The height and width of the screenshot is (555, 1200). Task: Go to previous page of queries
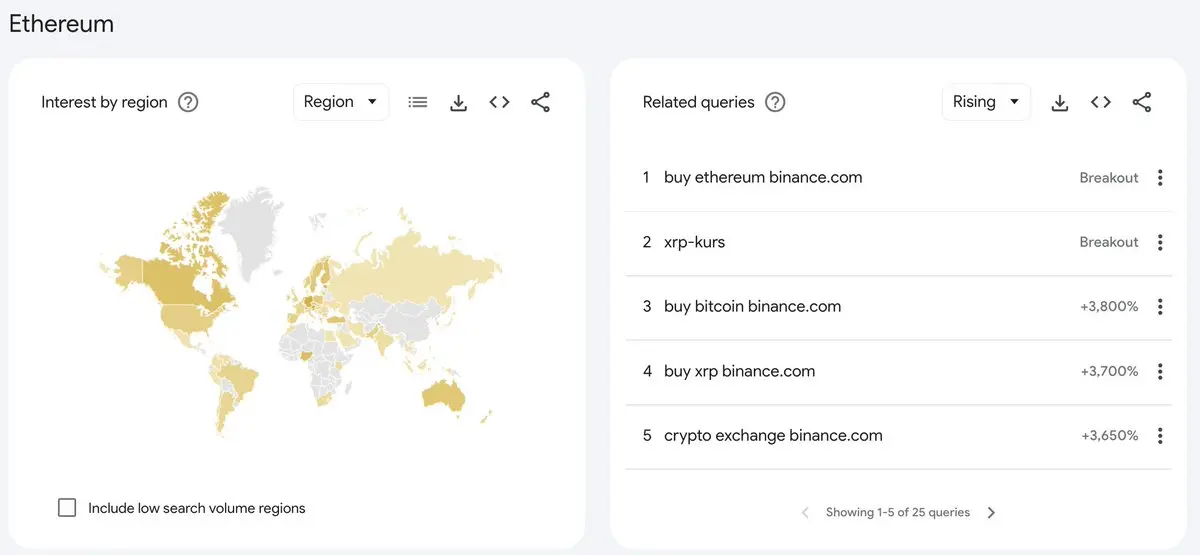point(805,512)
